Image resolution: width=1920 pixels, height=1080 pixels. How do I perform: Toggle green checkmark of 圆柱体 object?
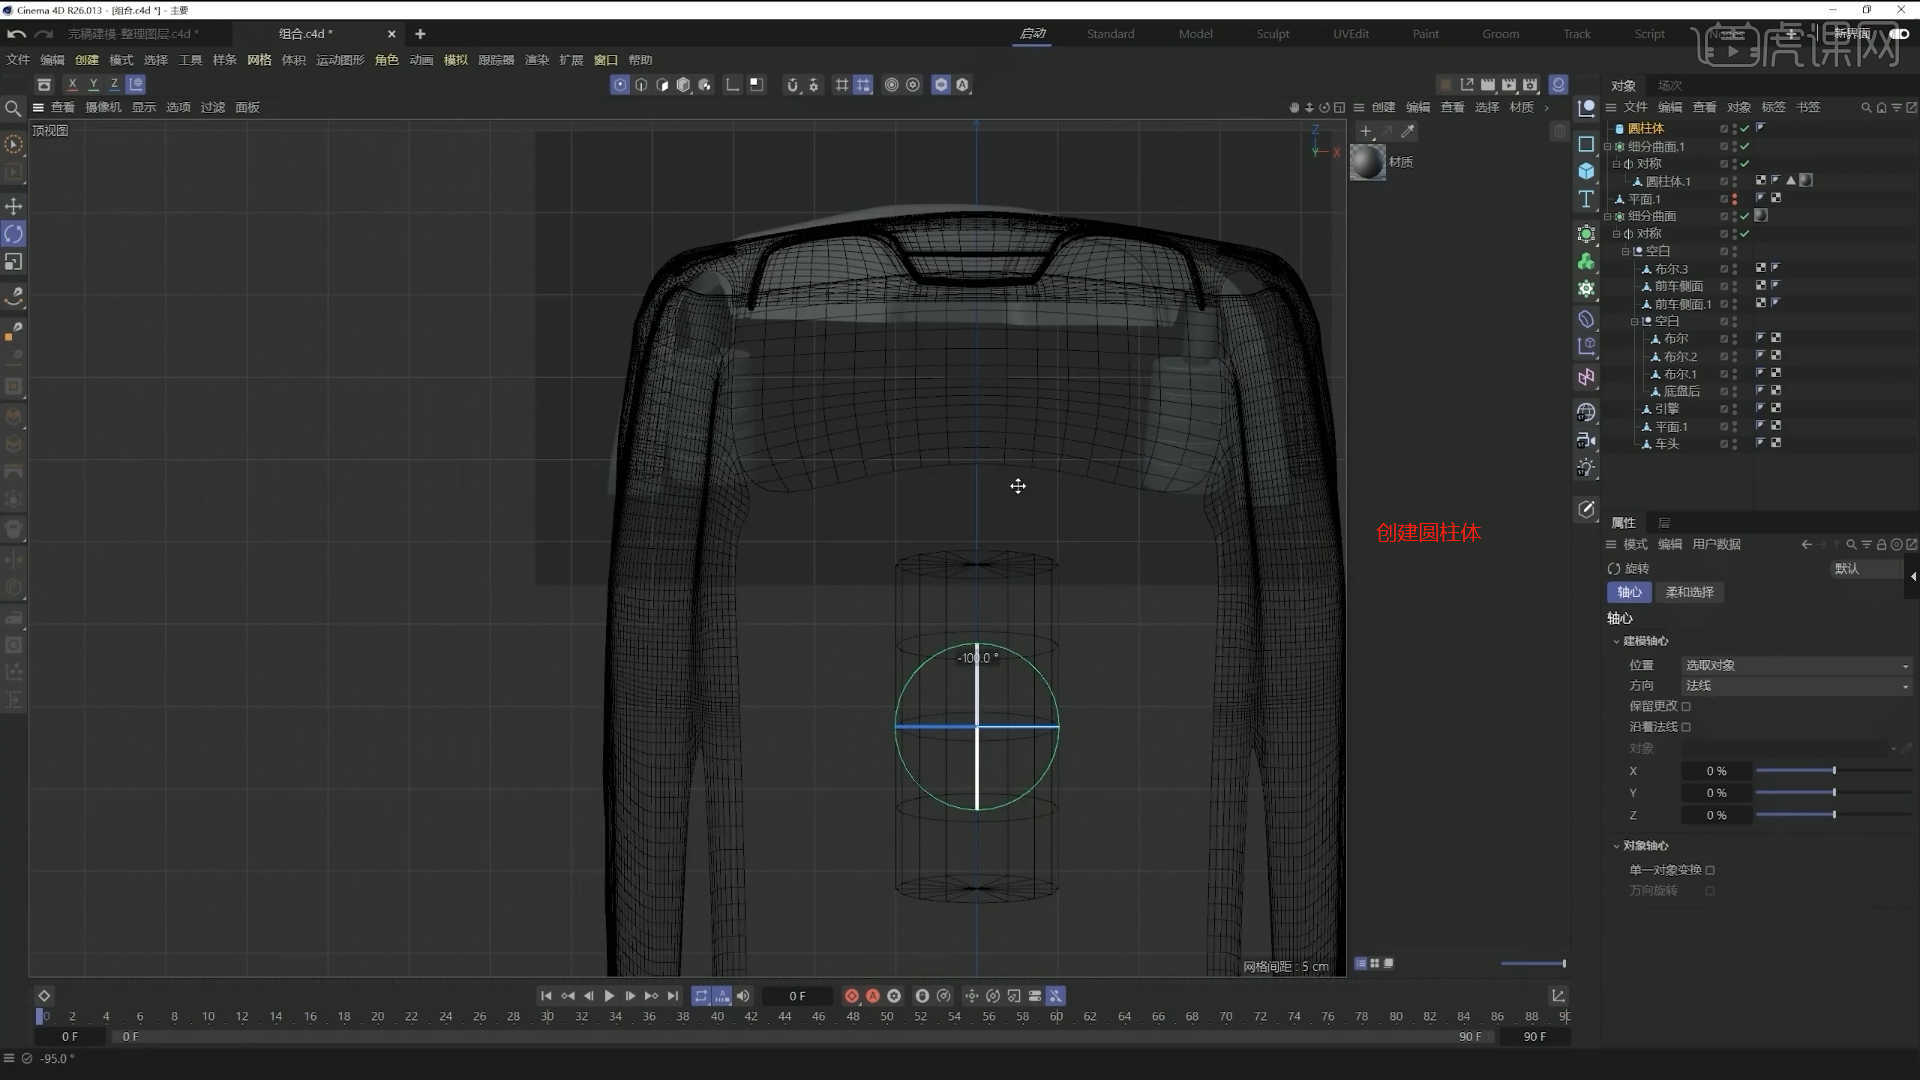click(x=1745, y=128)
